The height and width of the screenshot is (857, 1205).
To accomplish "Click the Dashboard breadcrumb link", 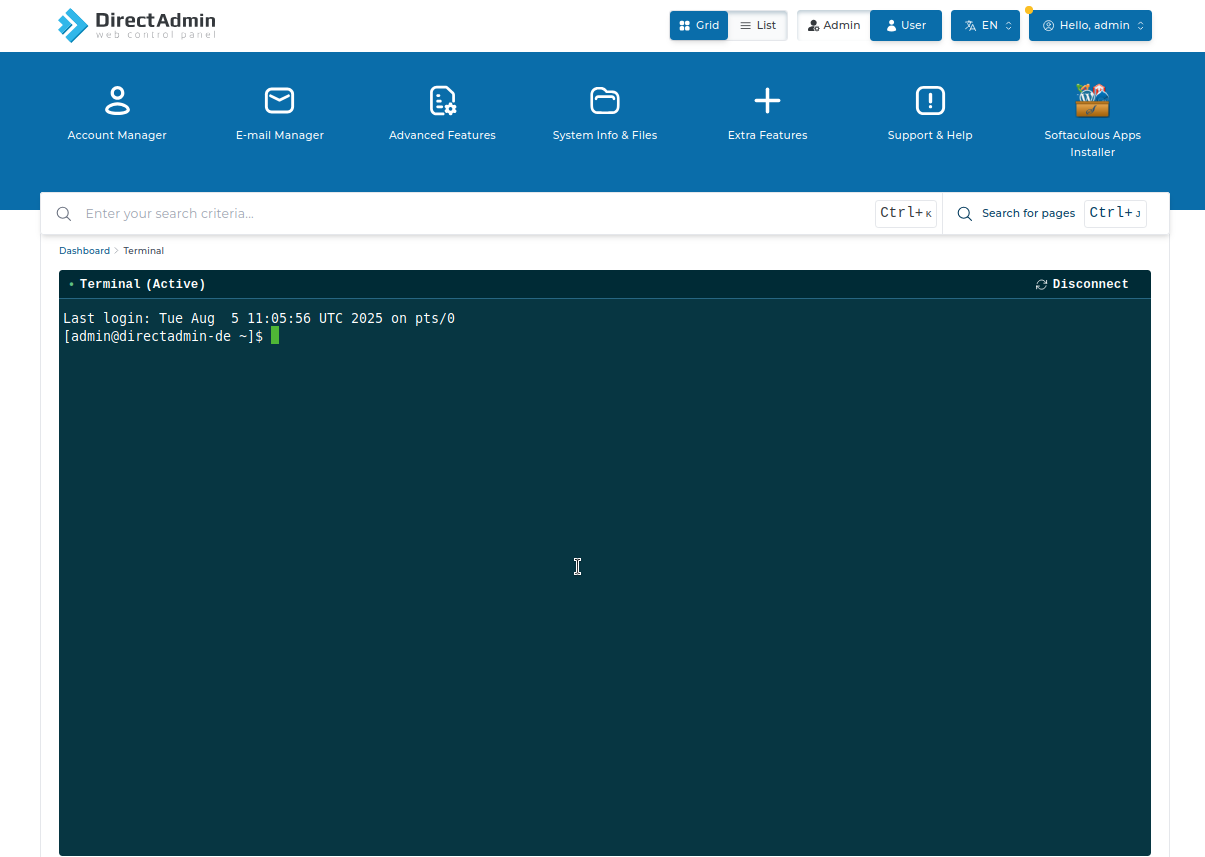I will [84, 251].
